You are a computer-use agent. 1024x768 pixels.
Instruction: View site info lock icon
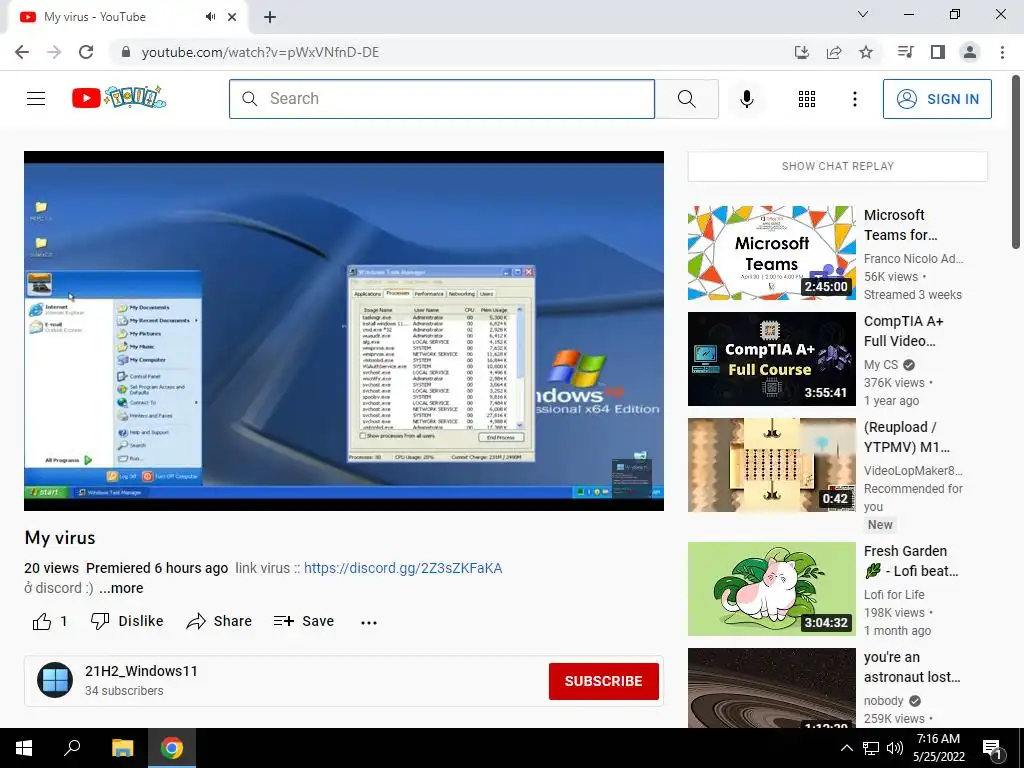(x=126, y=52)
